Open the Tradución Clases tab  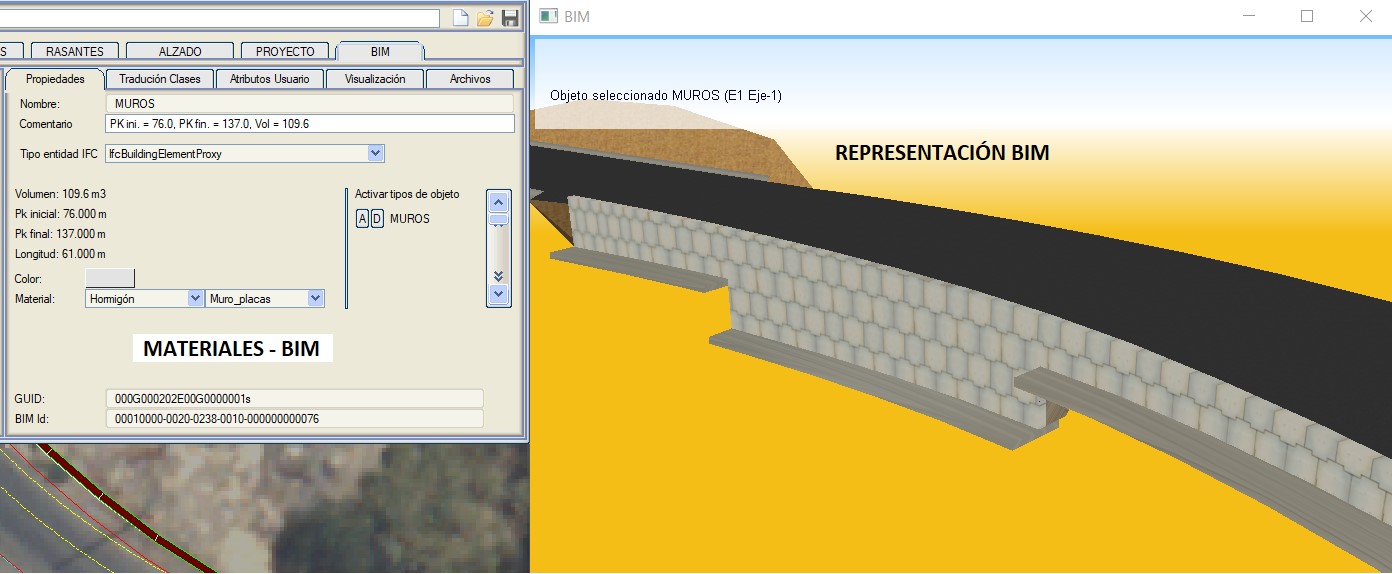point(160,78)
